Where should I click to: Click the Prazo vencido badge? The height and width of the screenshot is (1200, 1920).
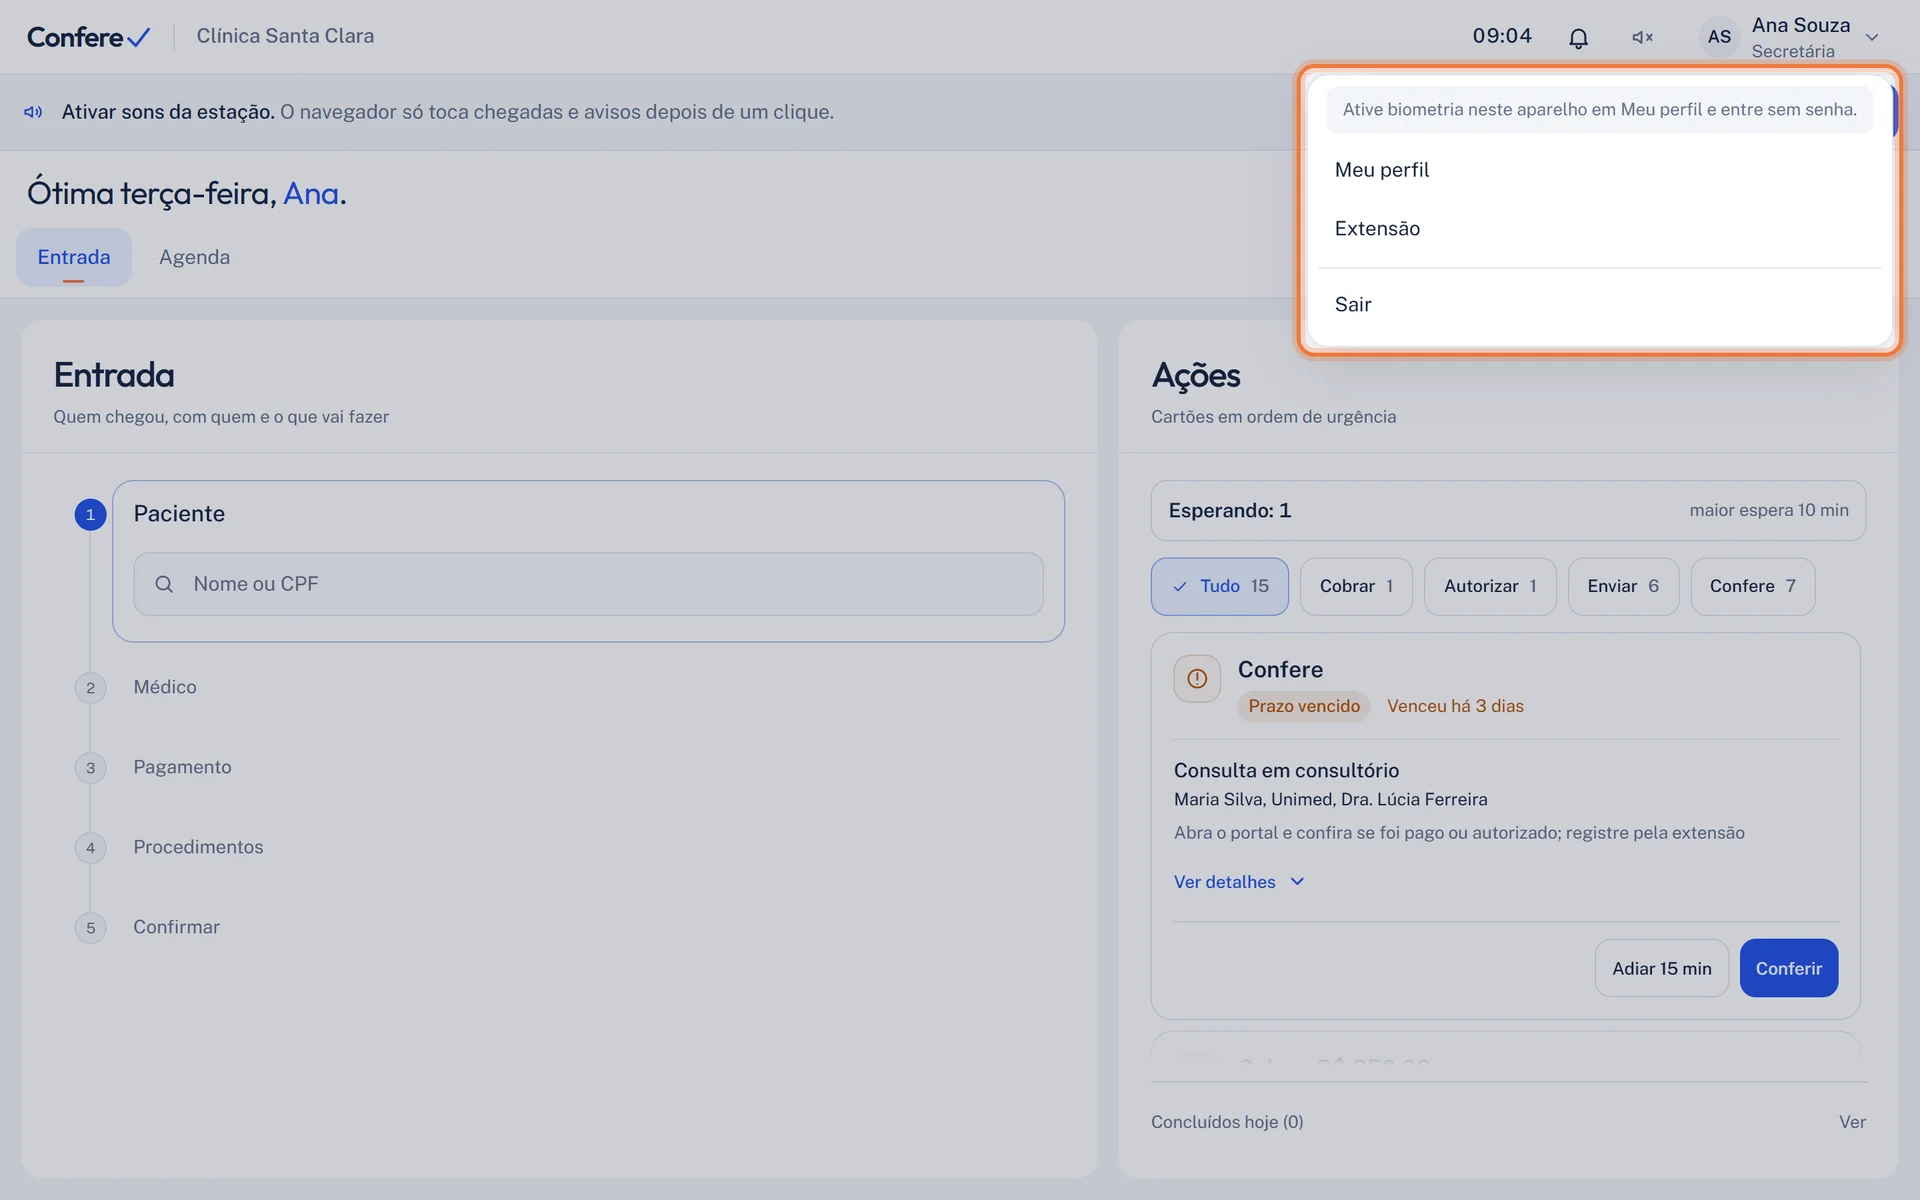click(x=1304, y=706)
